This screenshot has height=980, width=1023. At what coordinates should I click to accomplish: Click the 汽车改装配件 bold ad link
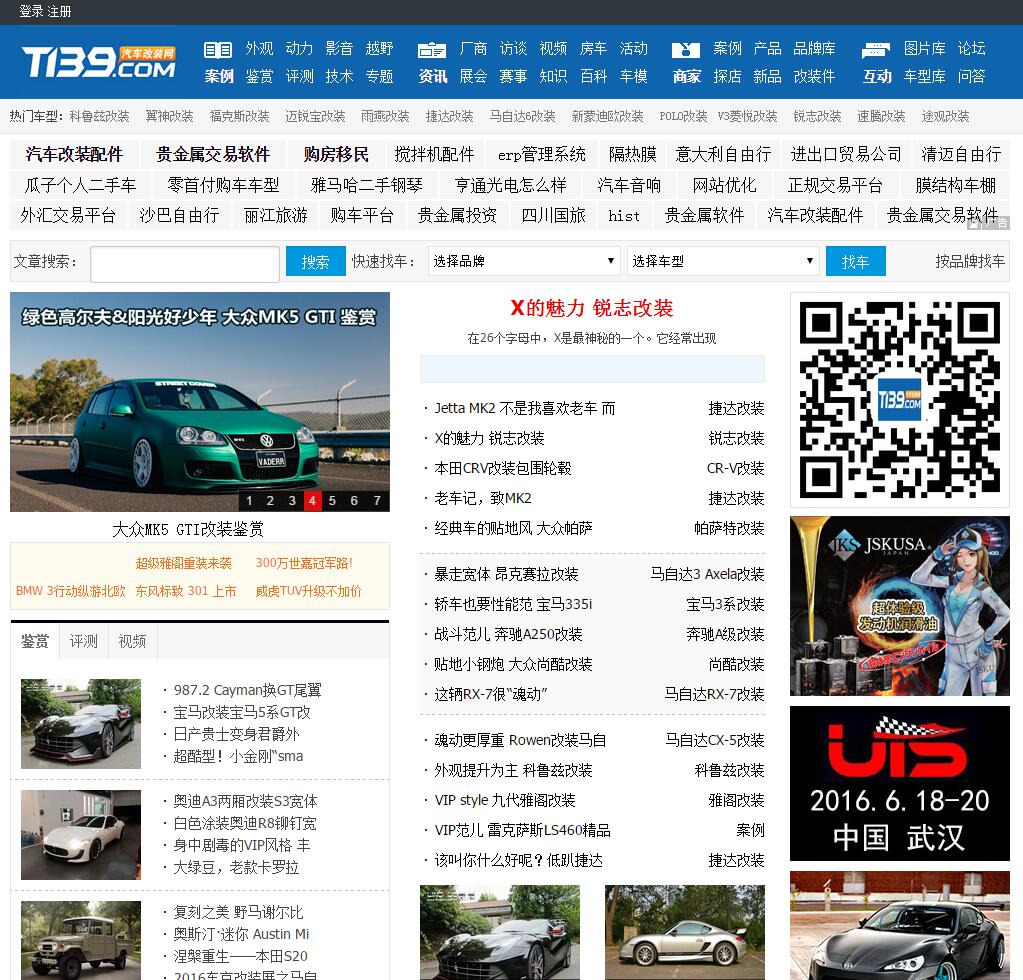[x=74, y=154]
